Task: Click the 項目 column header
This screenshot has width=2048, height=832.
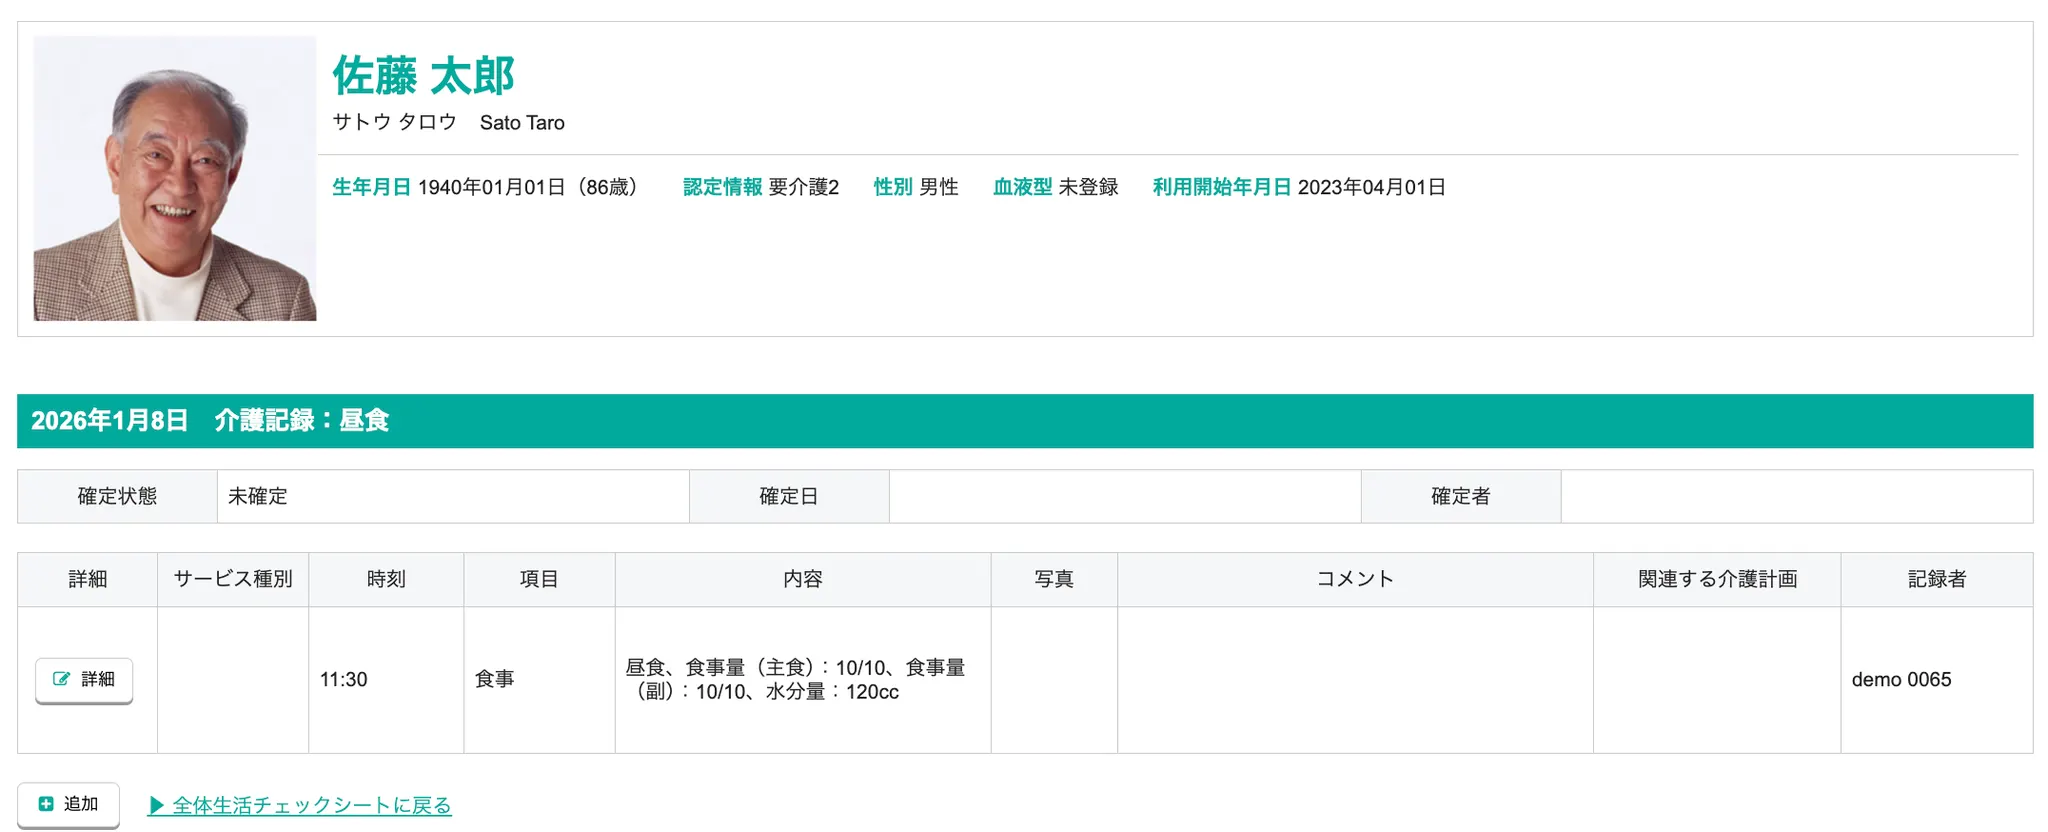Action: pos(539,579)
